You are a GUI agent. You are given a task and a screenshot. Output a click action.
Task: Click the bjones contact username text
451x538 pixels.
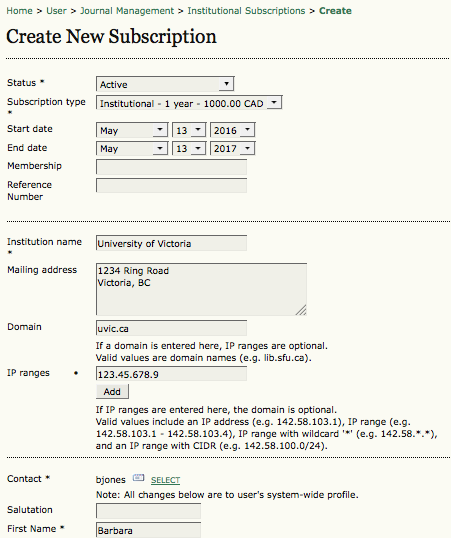tap(111, 480)
